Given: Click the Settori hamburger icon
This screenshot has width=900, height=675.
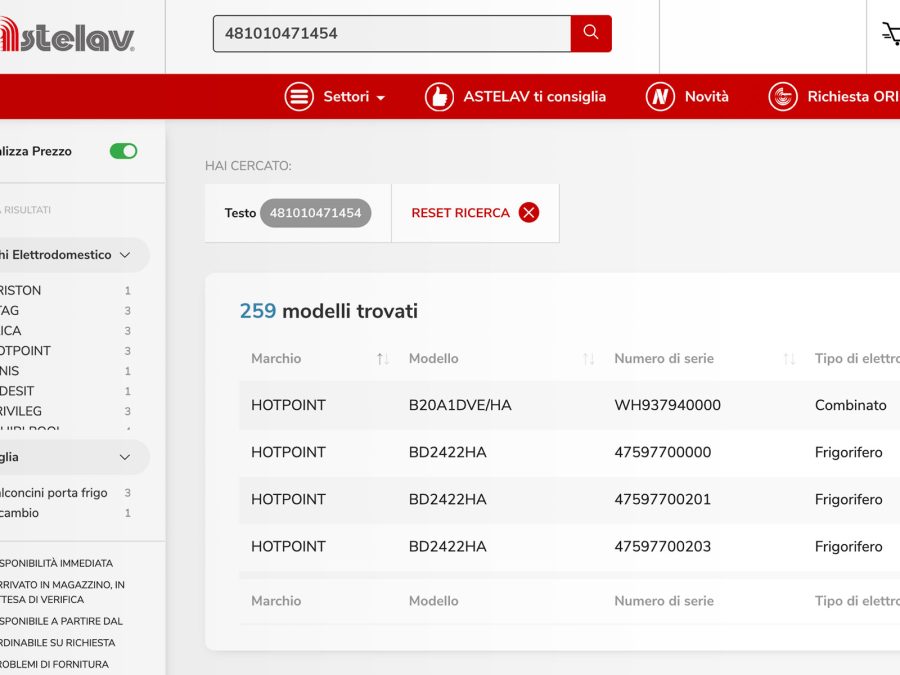Looking at the screenshot, I should [299, 97].
